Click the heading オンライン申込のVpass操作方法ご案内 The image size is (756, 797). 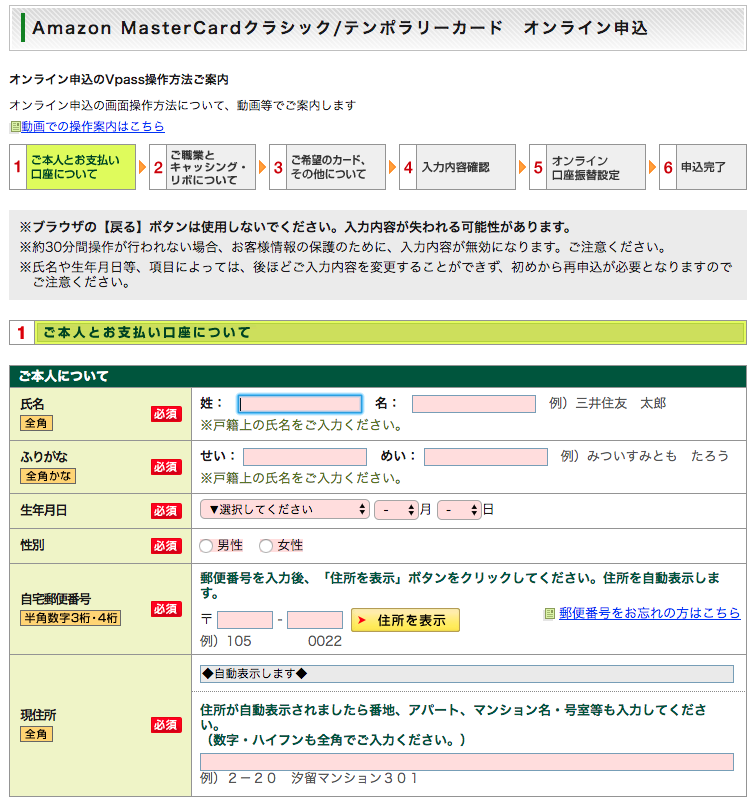(x=119, y=80)
